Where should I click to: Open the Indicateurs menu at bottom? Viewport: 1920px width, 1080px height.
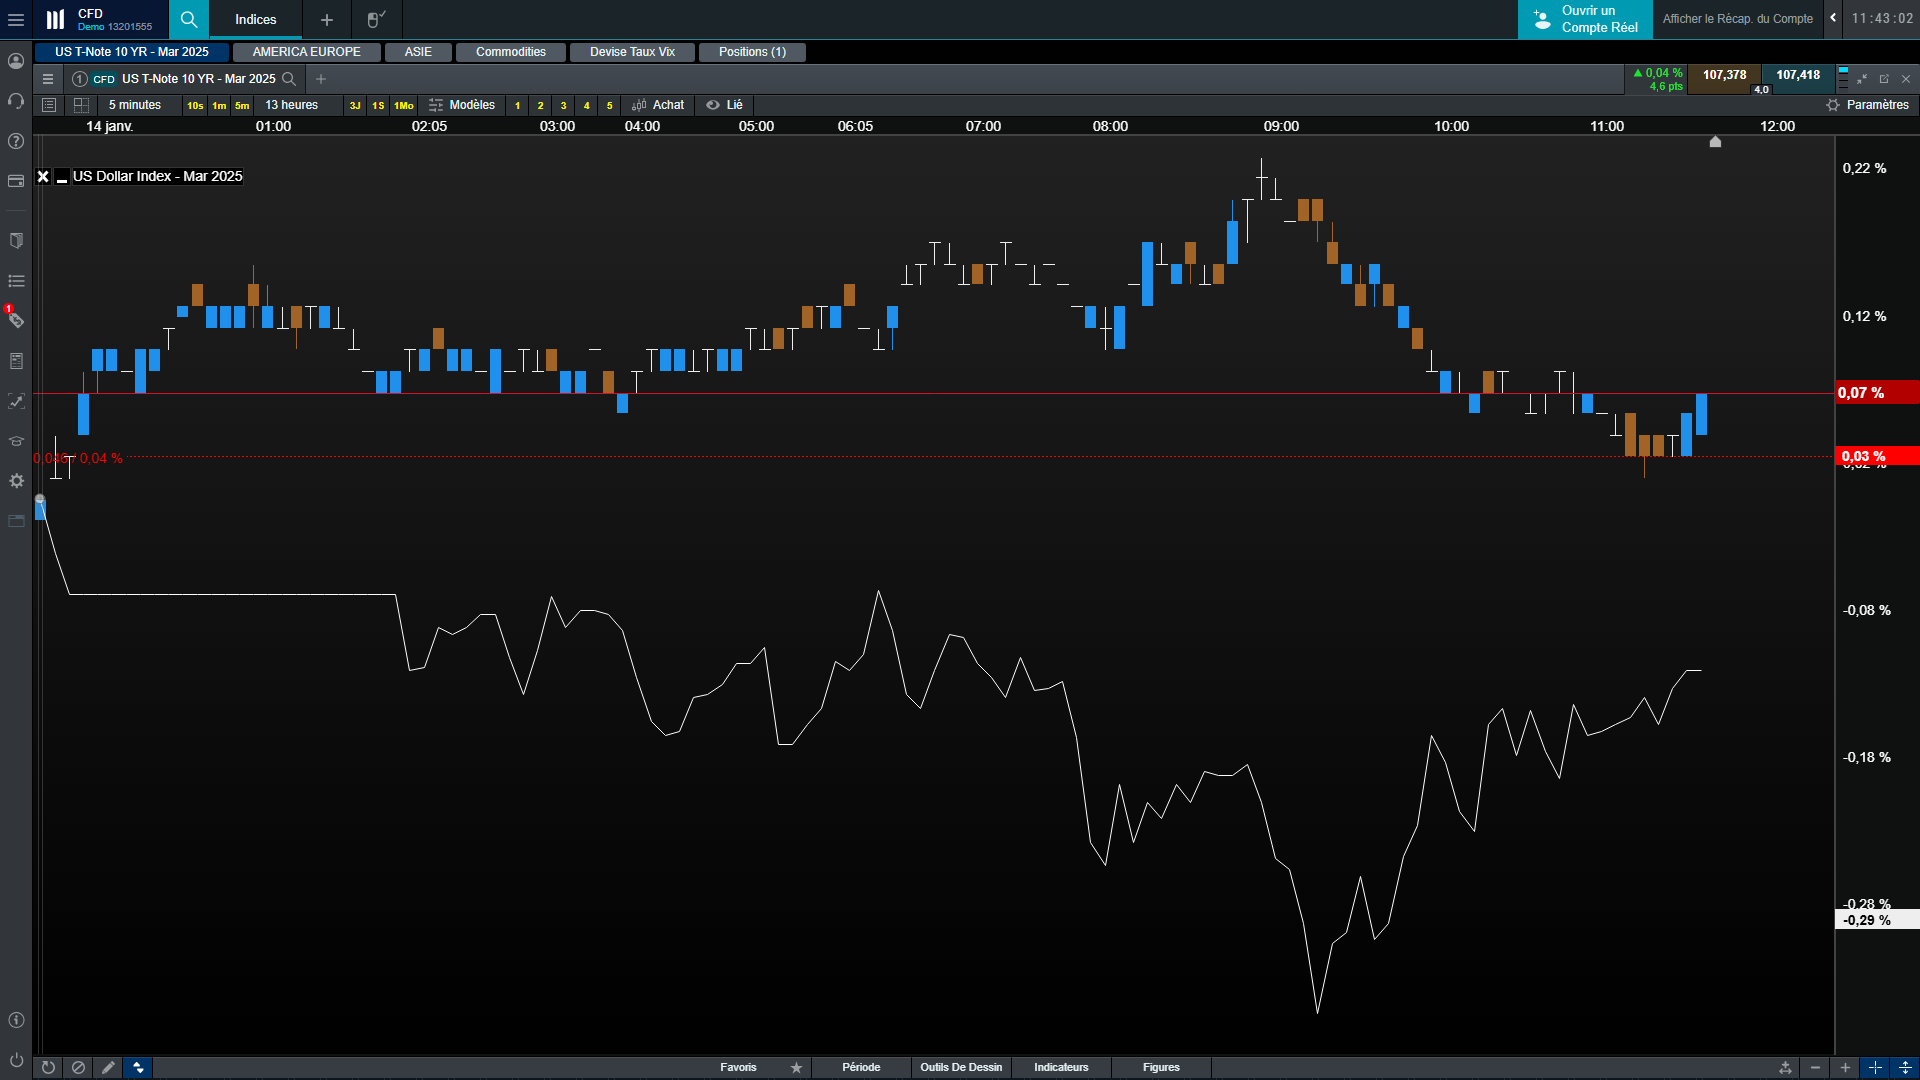1061,1067
